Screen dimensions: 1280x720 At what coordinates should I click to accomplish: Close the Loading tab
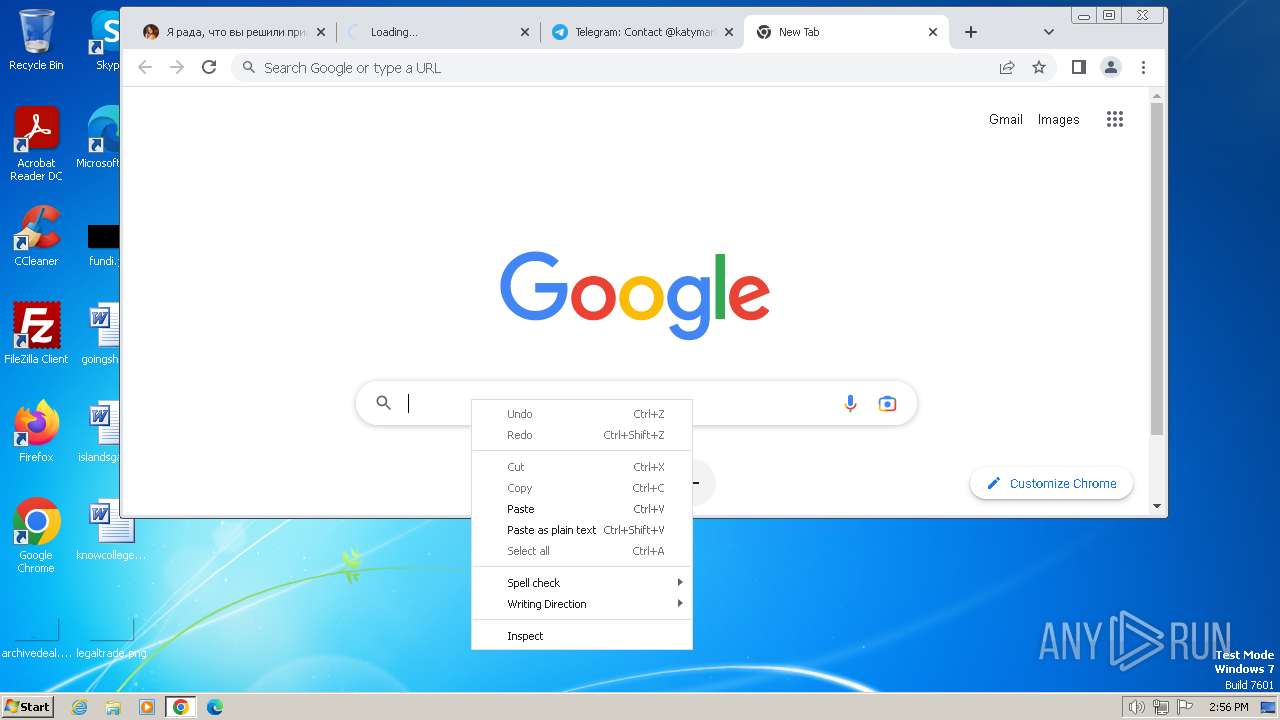coord(525,32)
